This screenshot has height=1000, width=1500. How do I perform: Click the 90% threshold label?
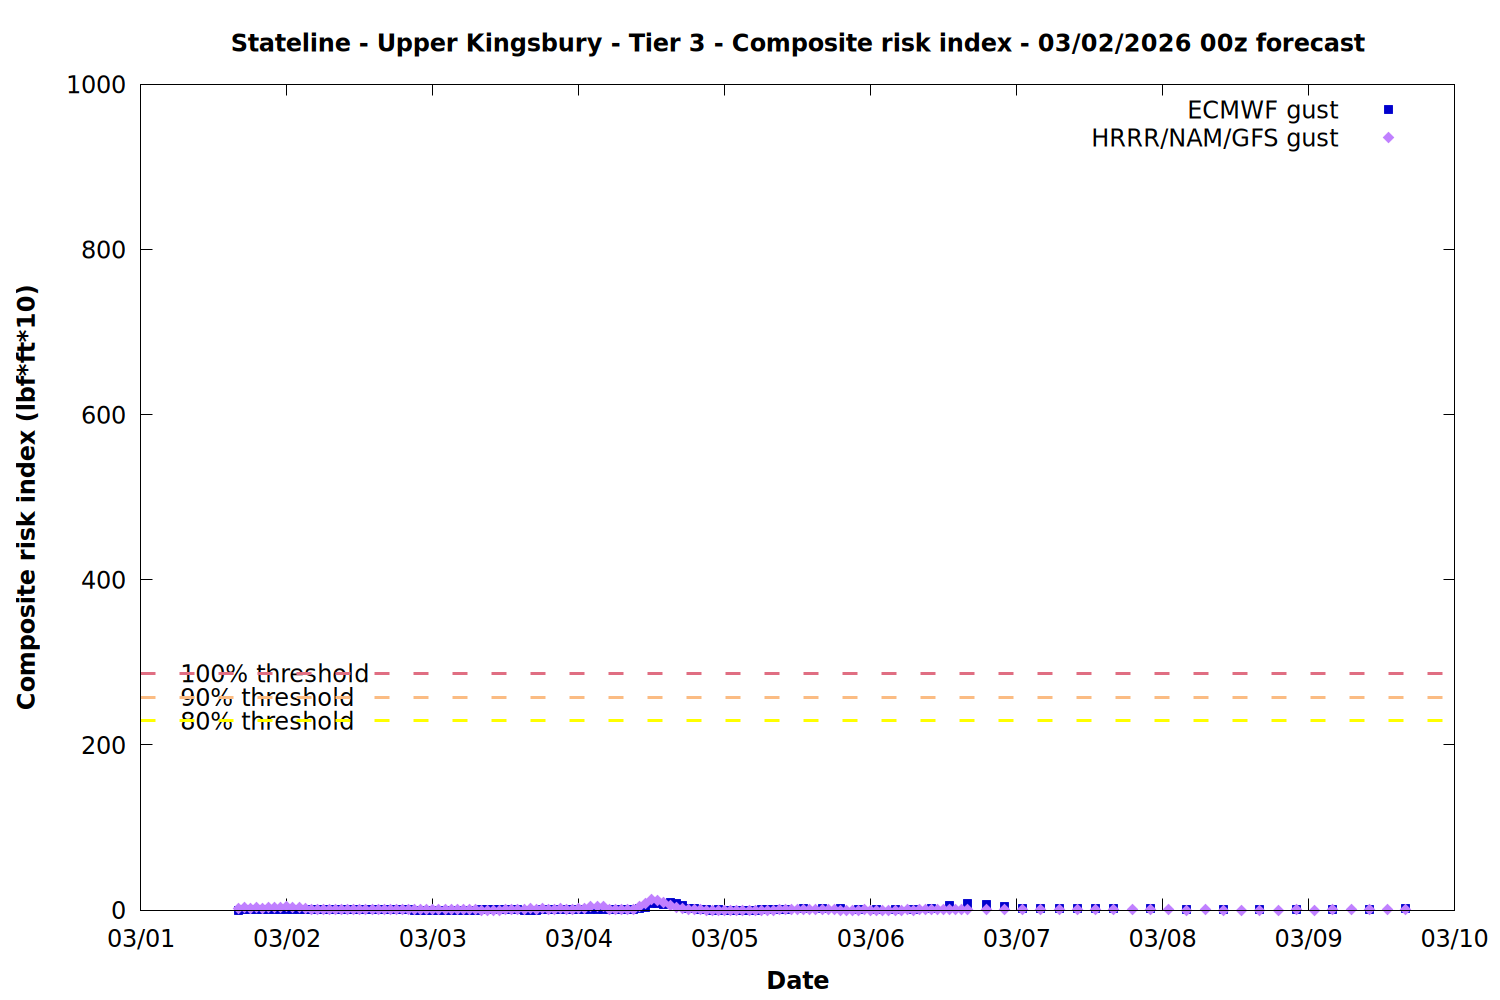click(267, 698)
